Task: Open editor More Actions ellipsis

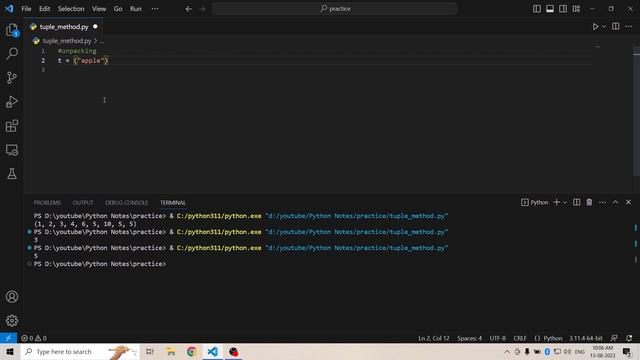Action: (628, 27)
